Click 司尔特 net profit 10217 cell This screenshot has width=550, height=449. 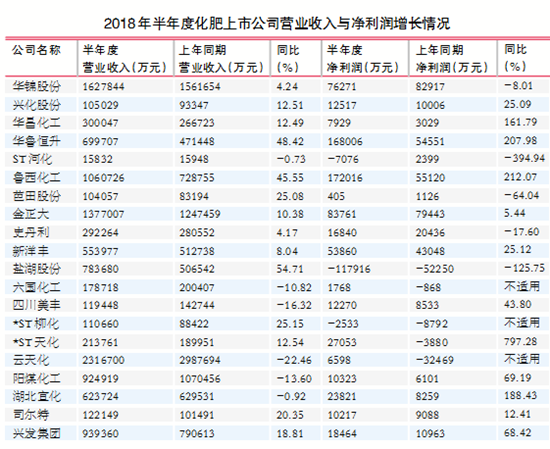(342, 415)
